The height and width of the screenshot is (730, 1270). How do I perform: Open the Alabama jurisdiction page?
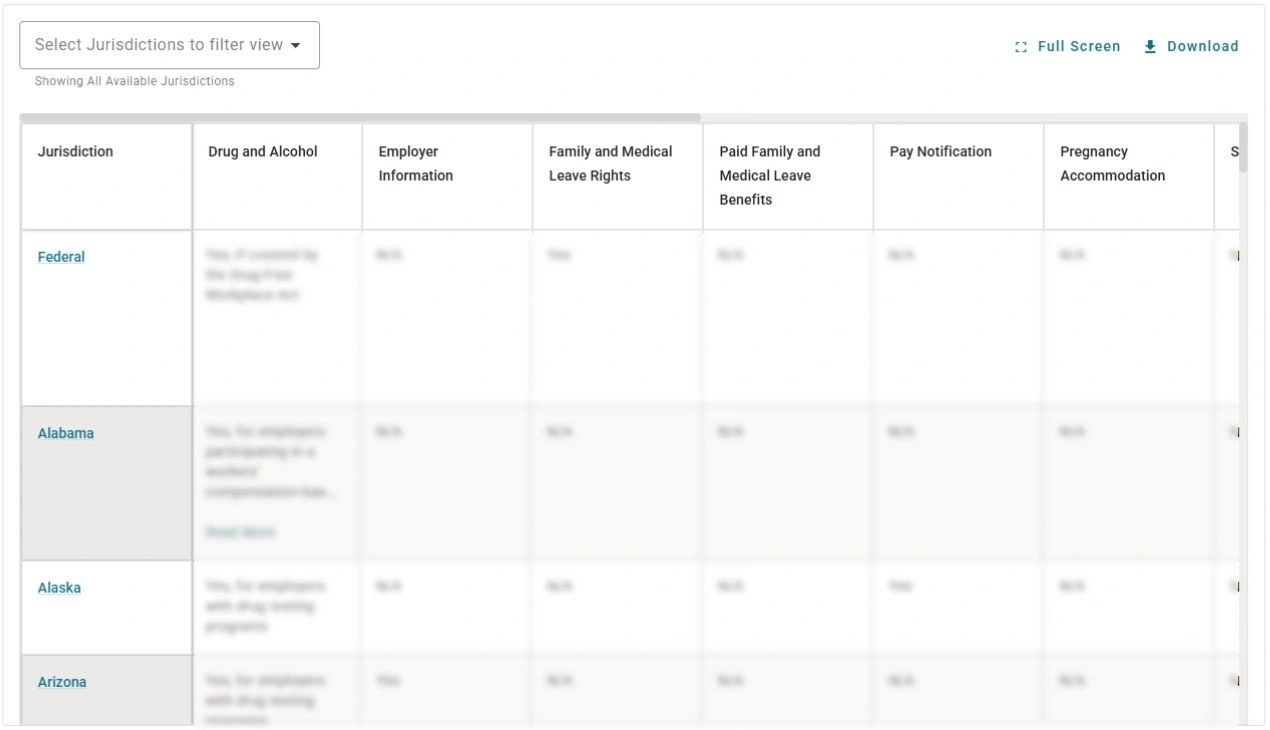coord(64,433)
